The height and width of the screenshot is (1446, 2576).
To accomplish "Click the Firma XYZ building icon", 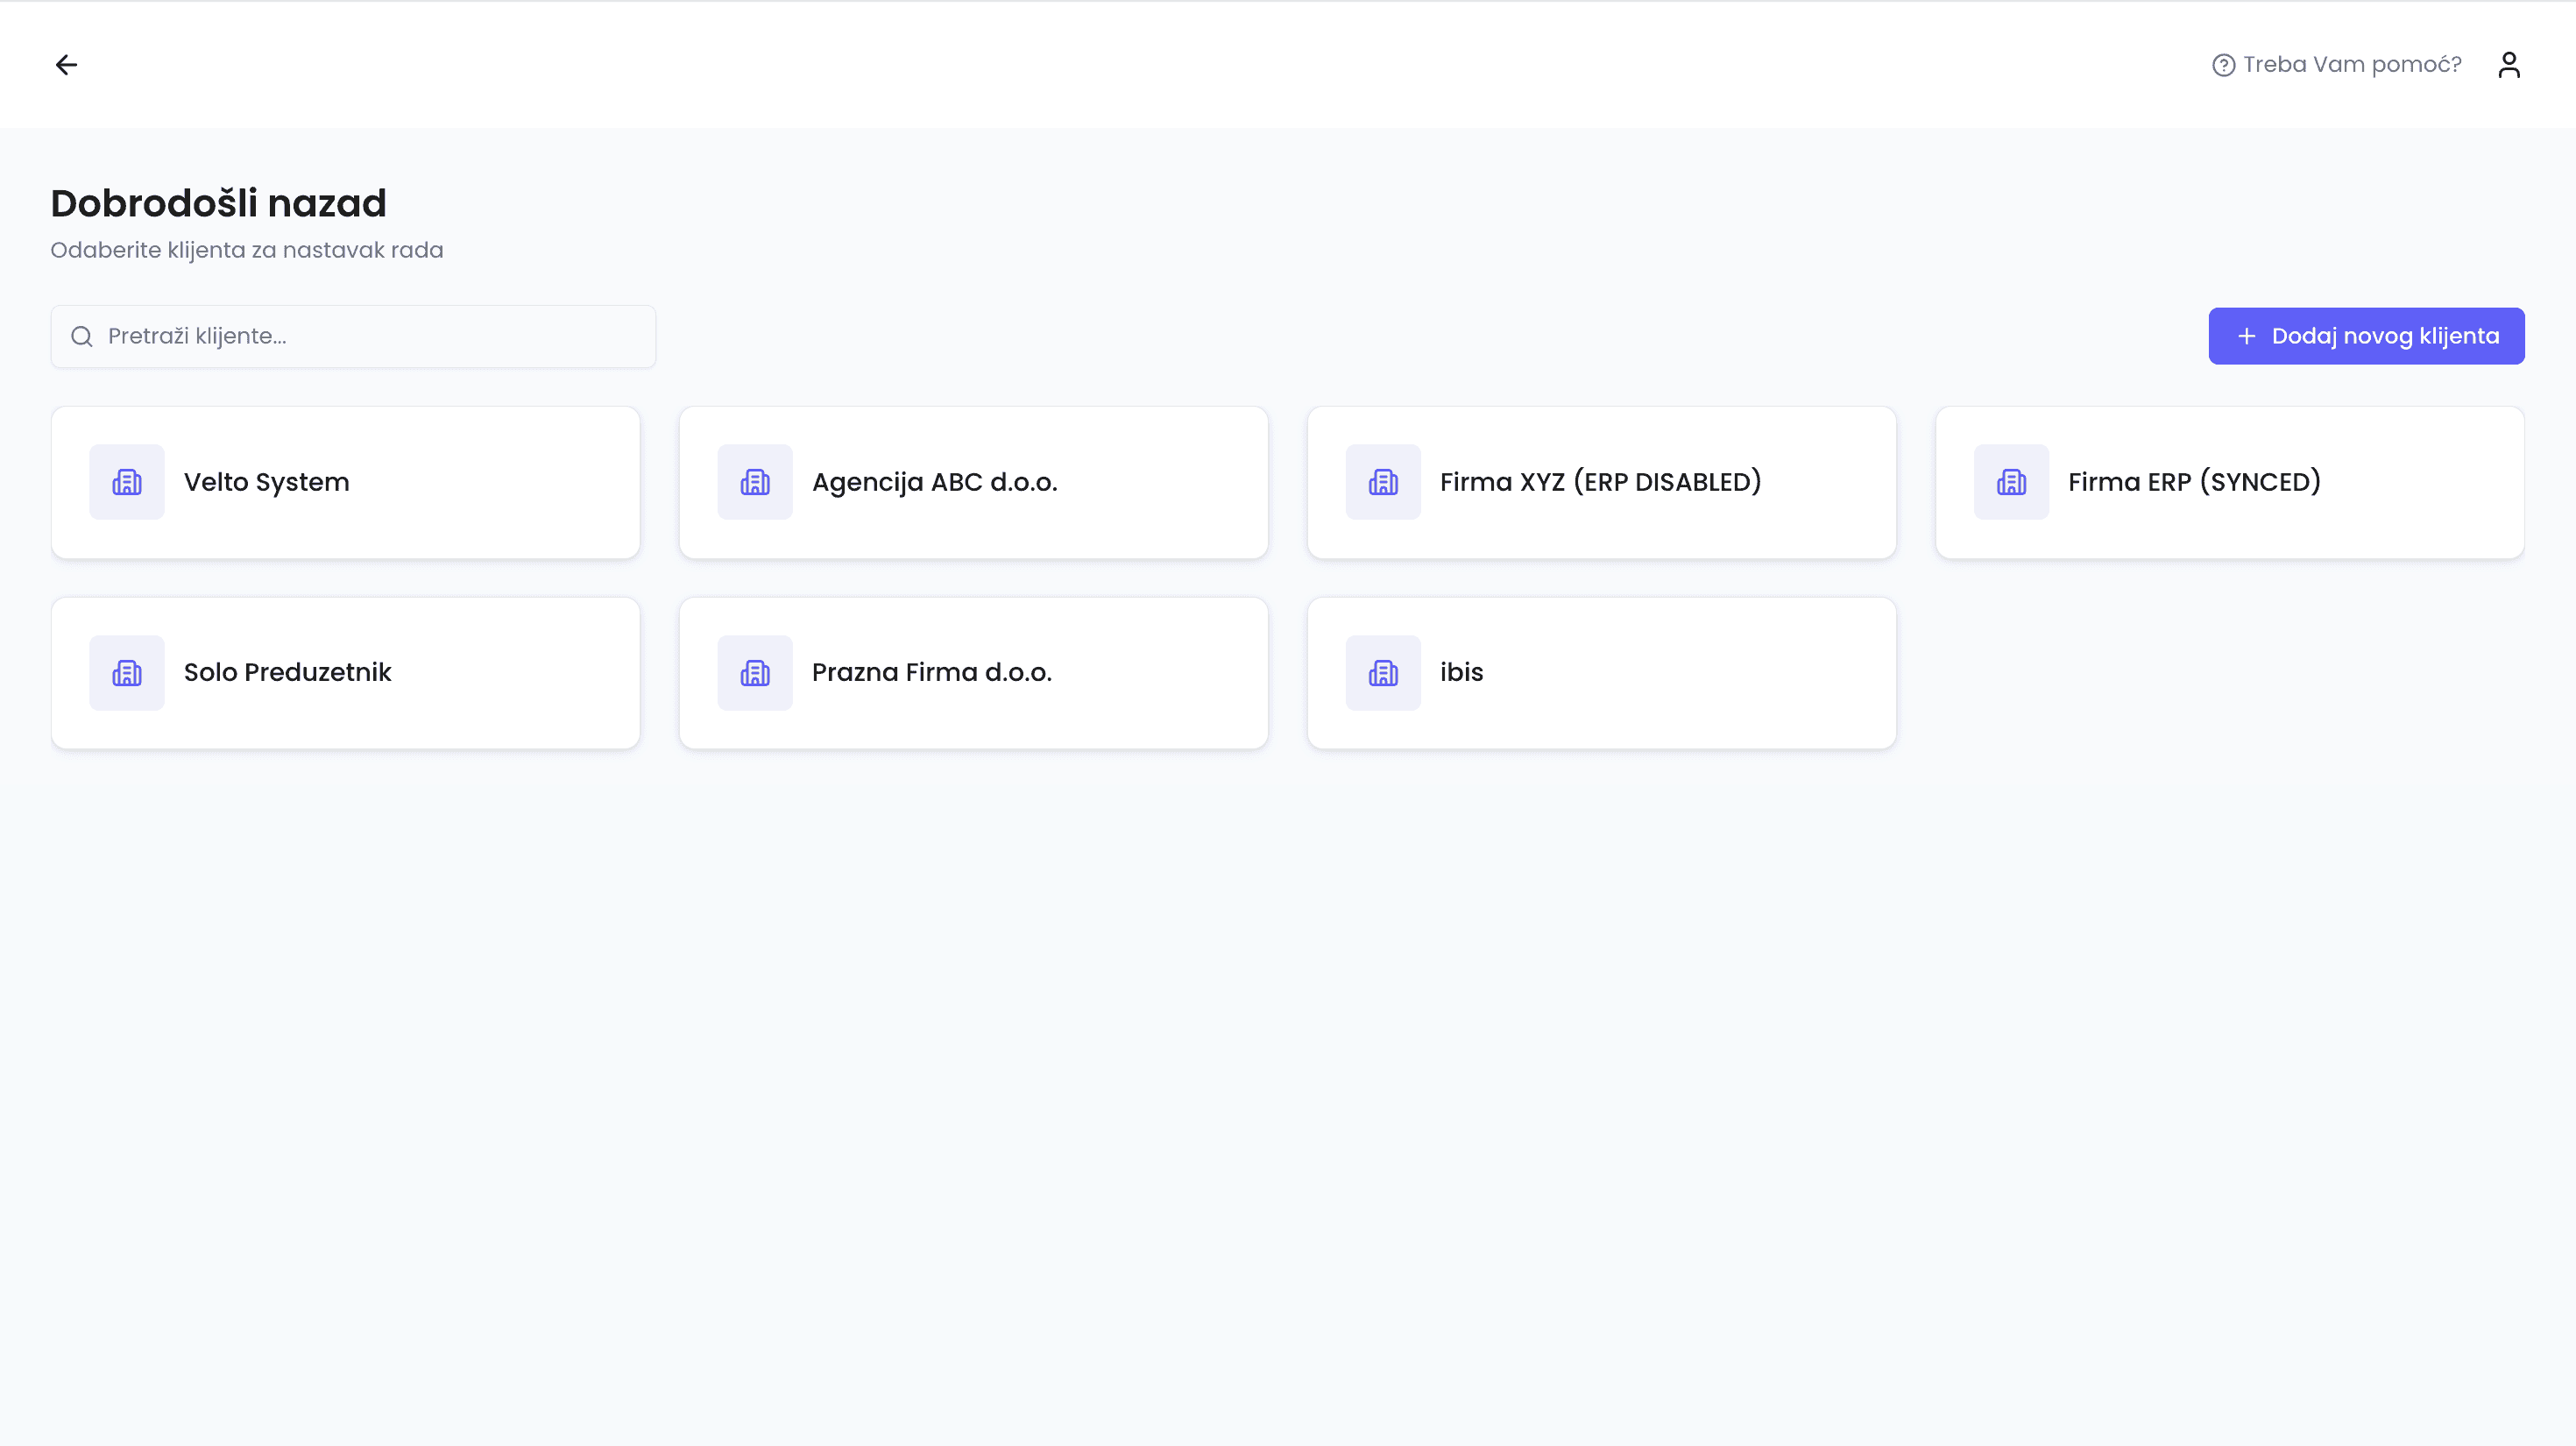I will tap(1383, 482).
